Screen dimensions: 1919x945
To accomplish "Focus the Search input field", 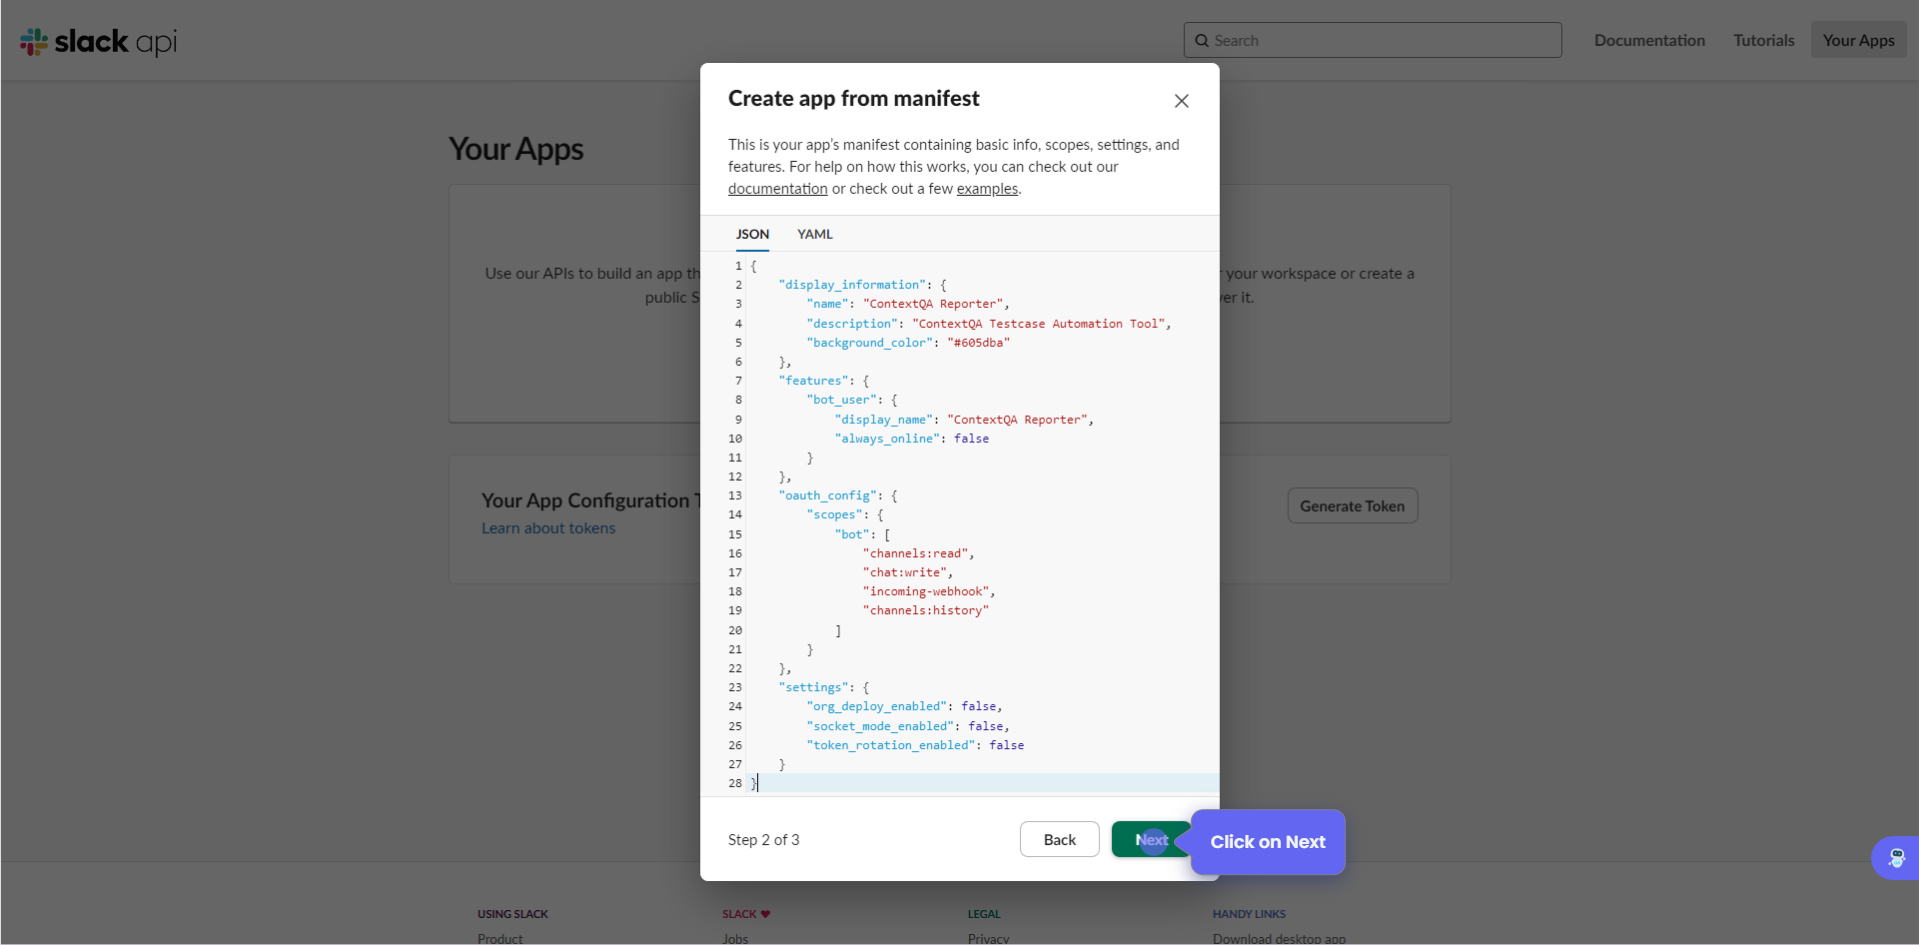I will 1380,41.
